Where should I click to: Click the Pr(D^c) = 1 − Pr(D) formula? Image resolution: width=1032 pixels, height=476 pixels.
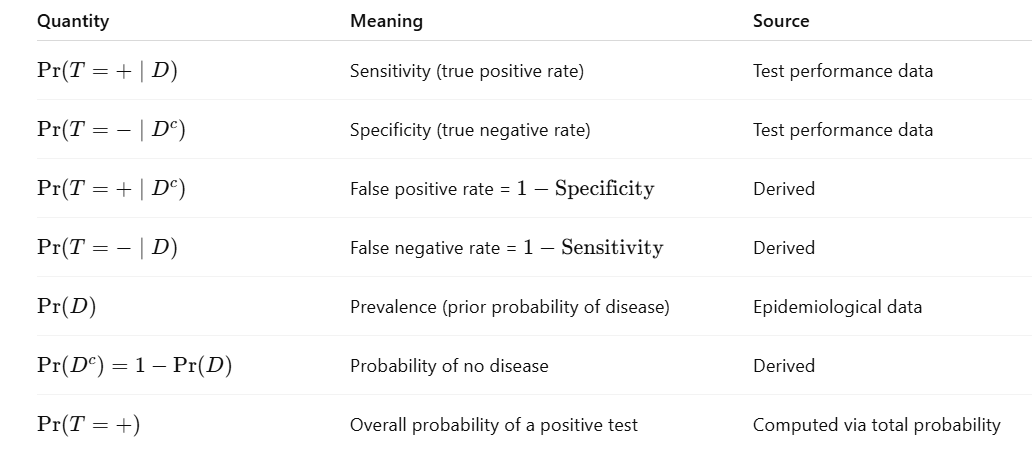coord(134,365)
